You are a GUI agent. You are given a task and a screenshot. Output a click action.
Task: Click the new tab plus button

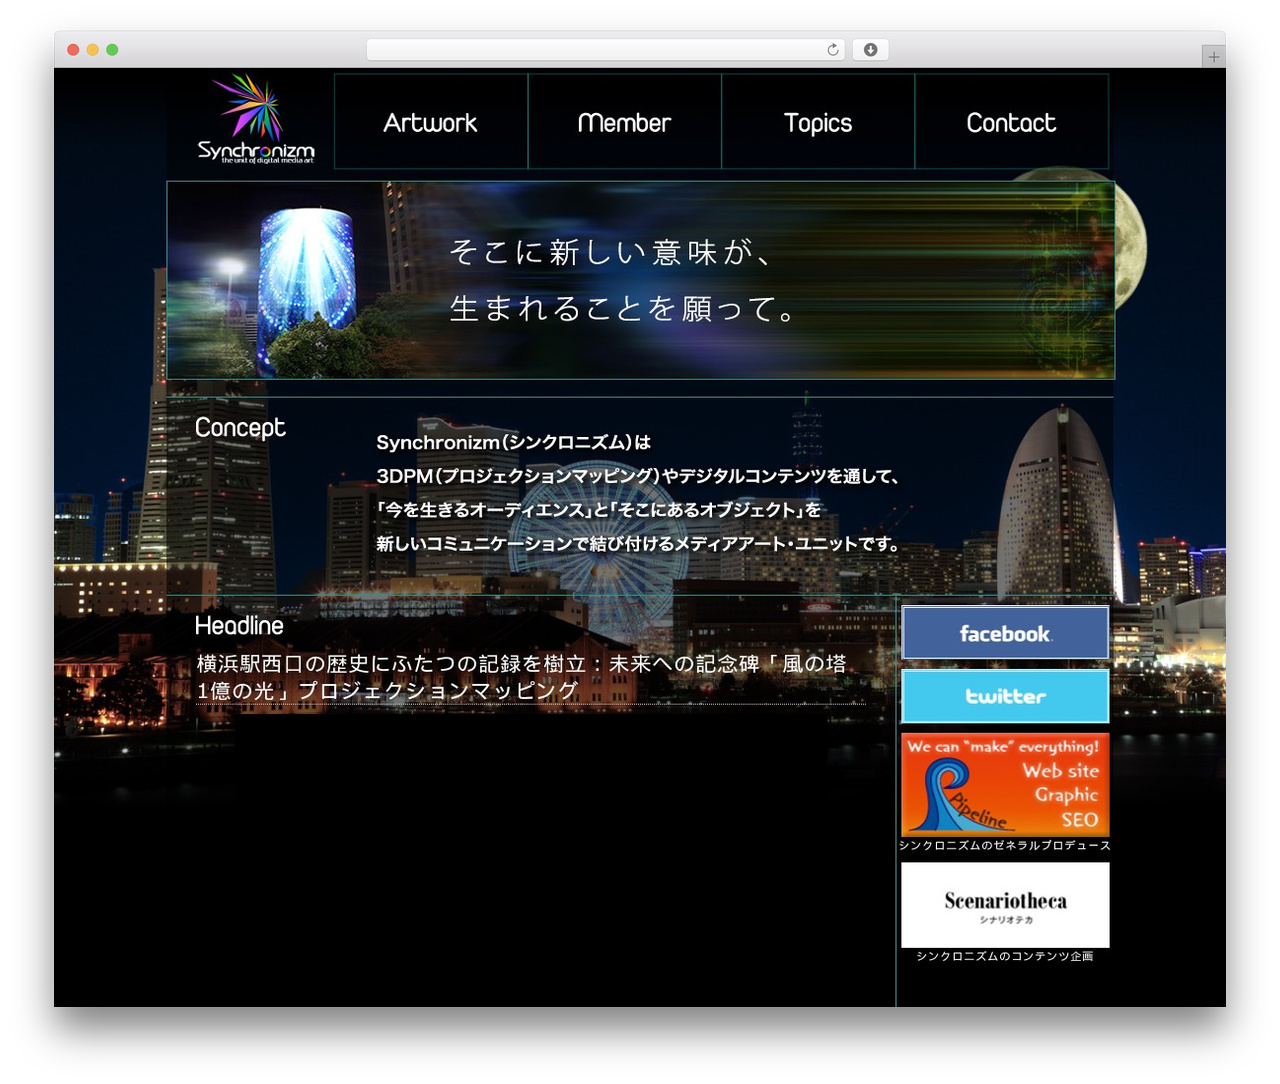[x=1214, y=57]
